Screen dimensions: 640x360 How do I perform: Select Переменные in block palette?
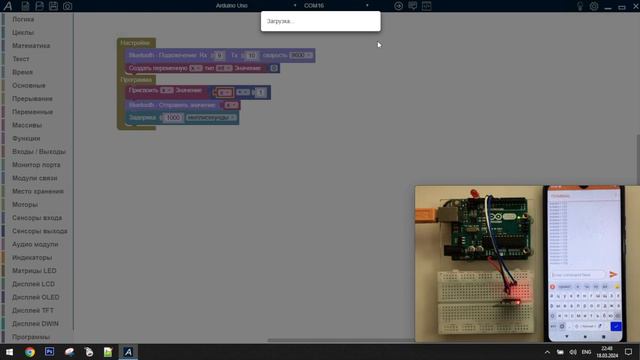[x=32, y=112]
